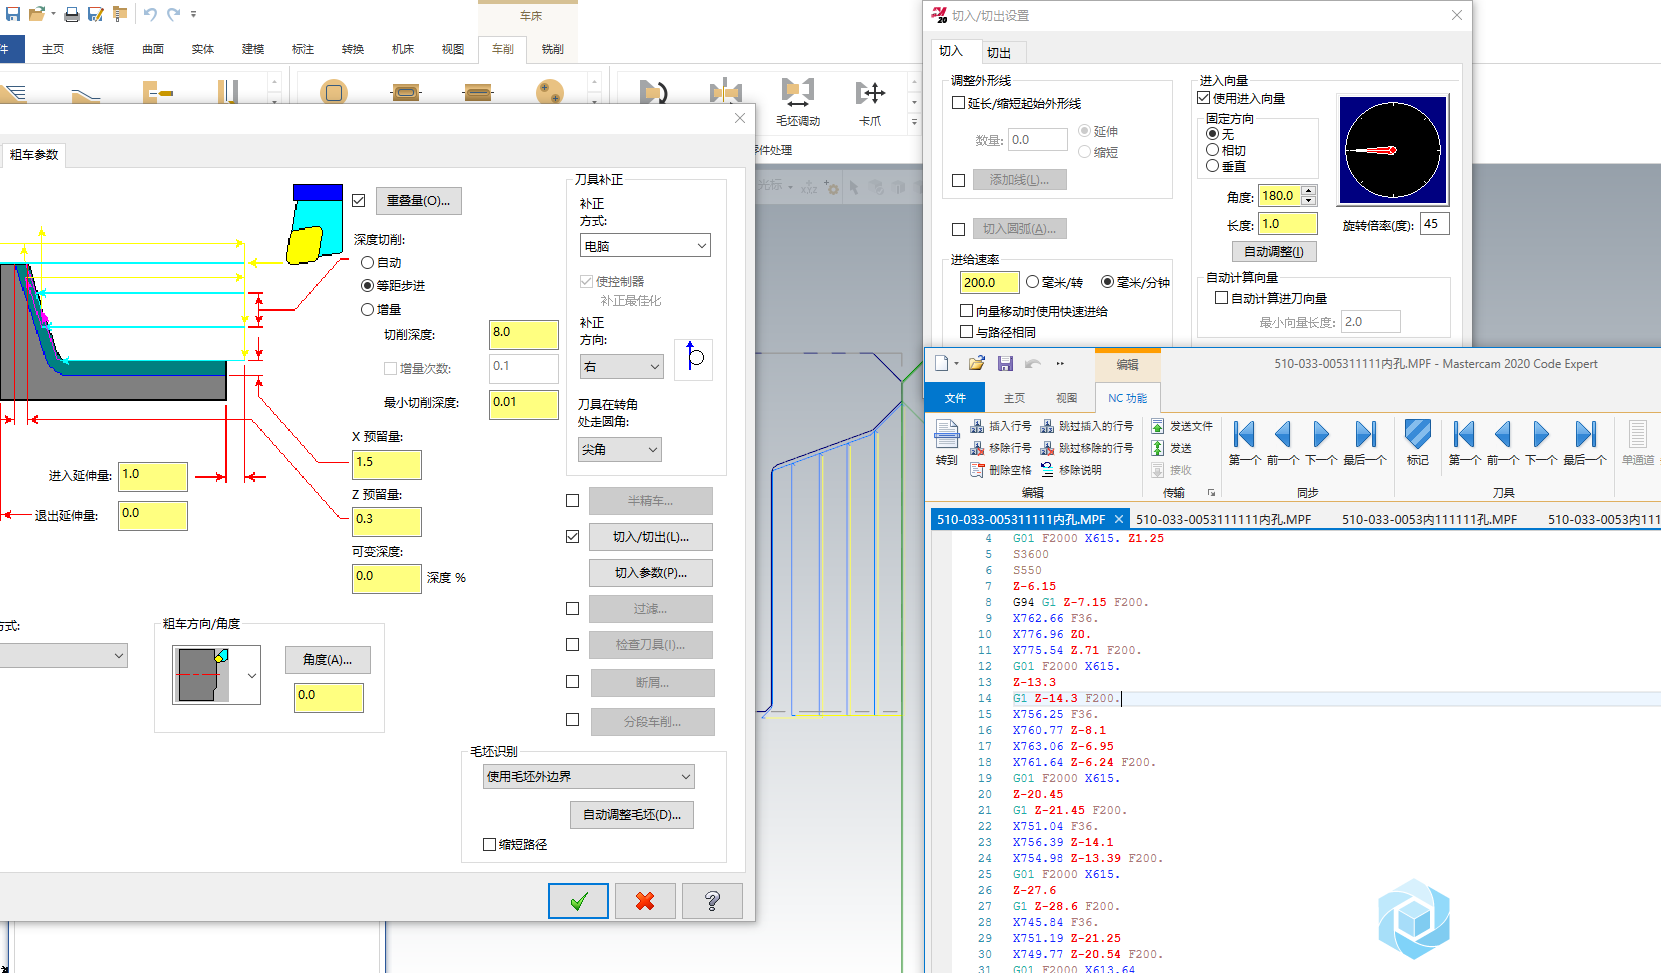The width and height of the screenshot is (1661, 973).
Task: Open the quick access toolbar customize arrow in Mastercam
Action: [194, 14]
